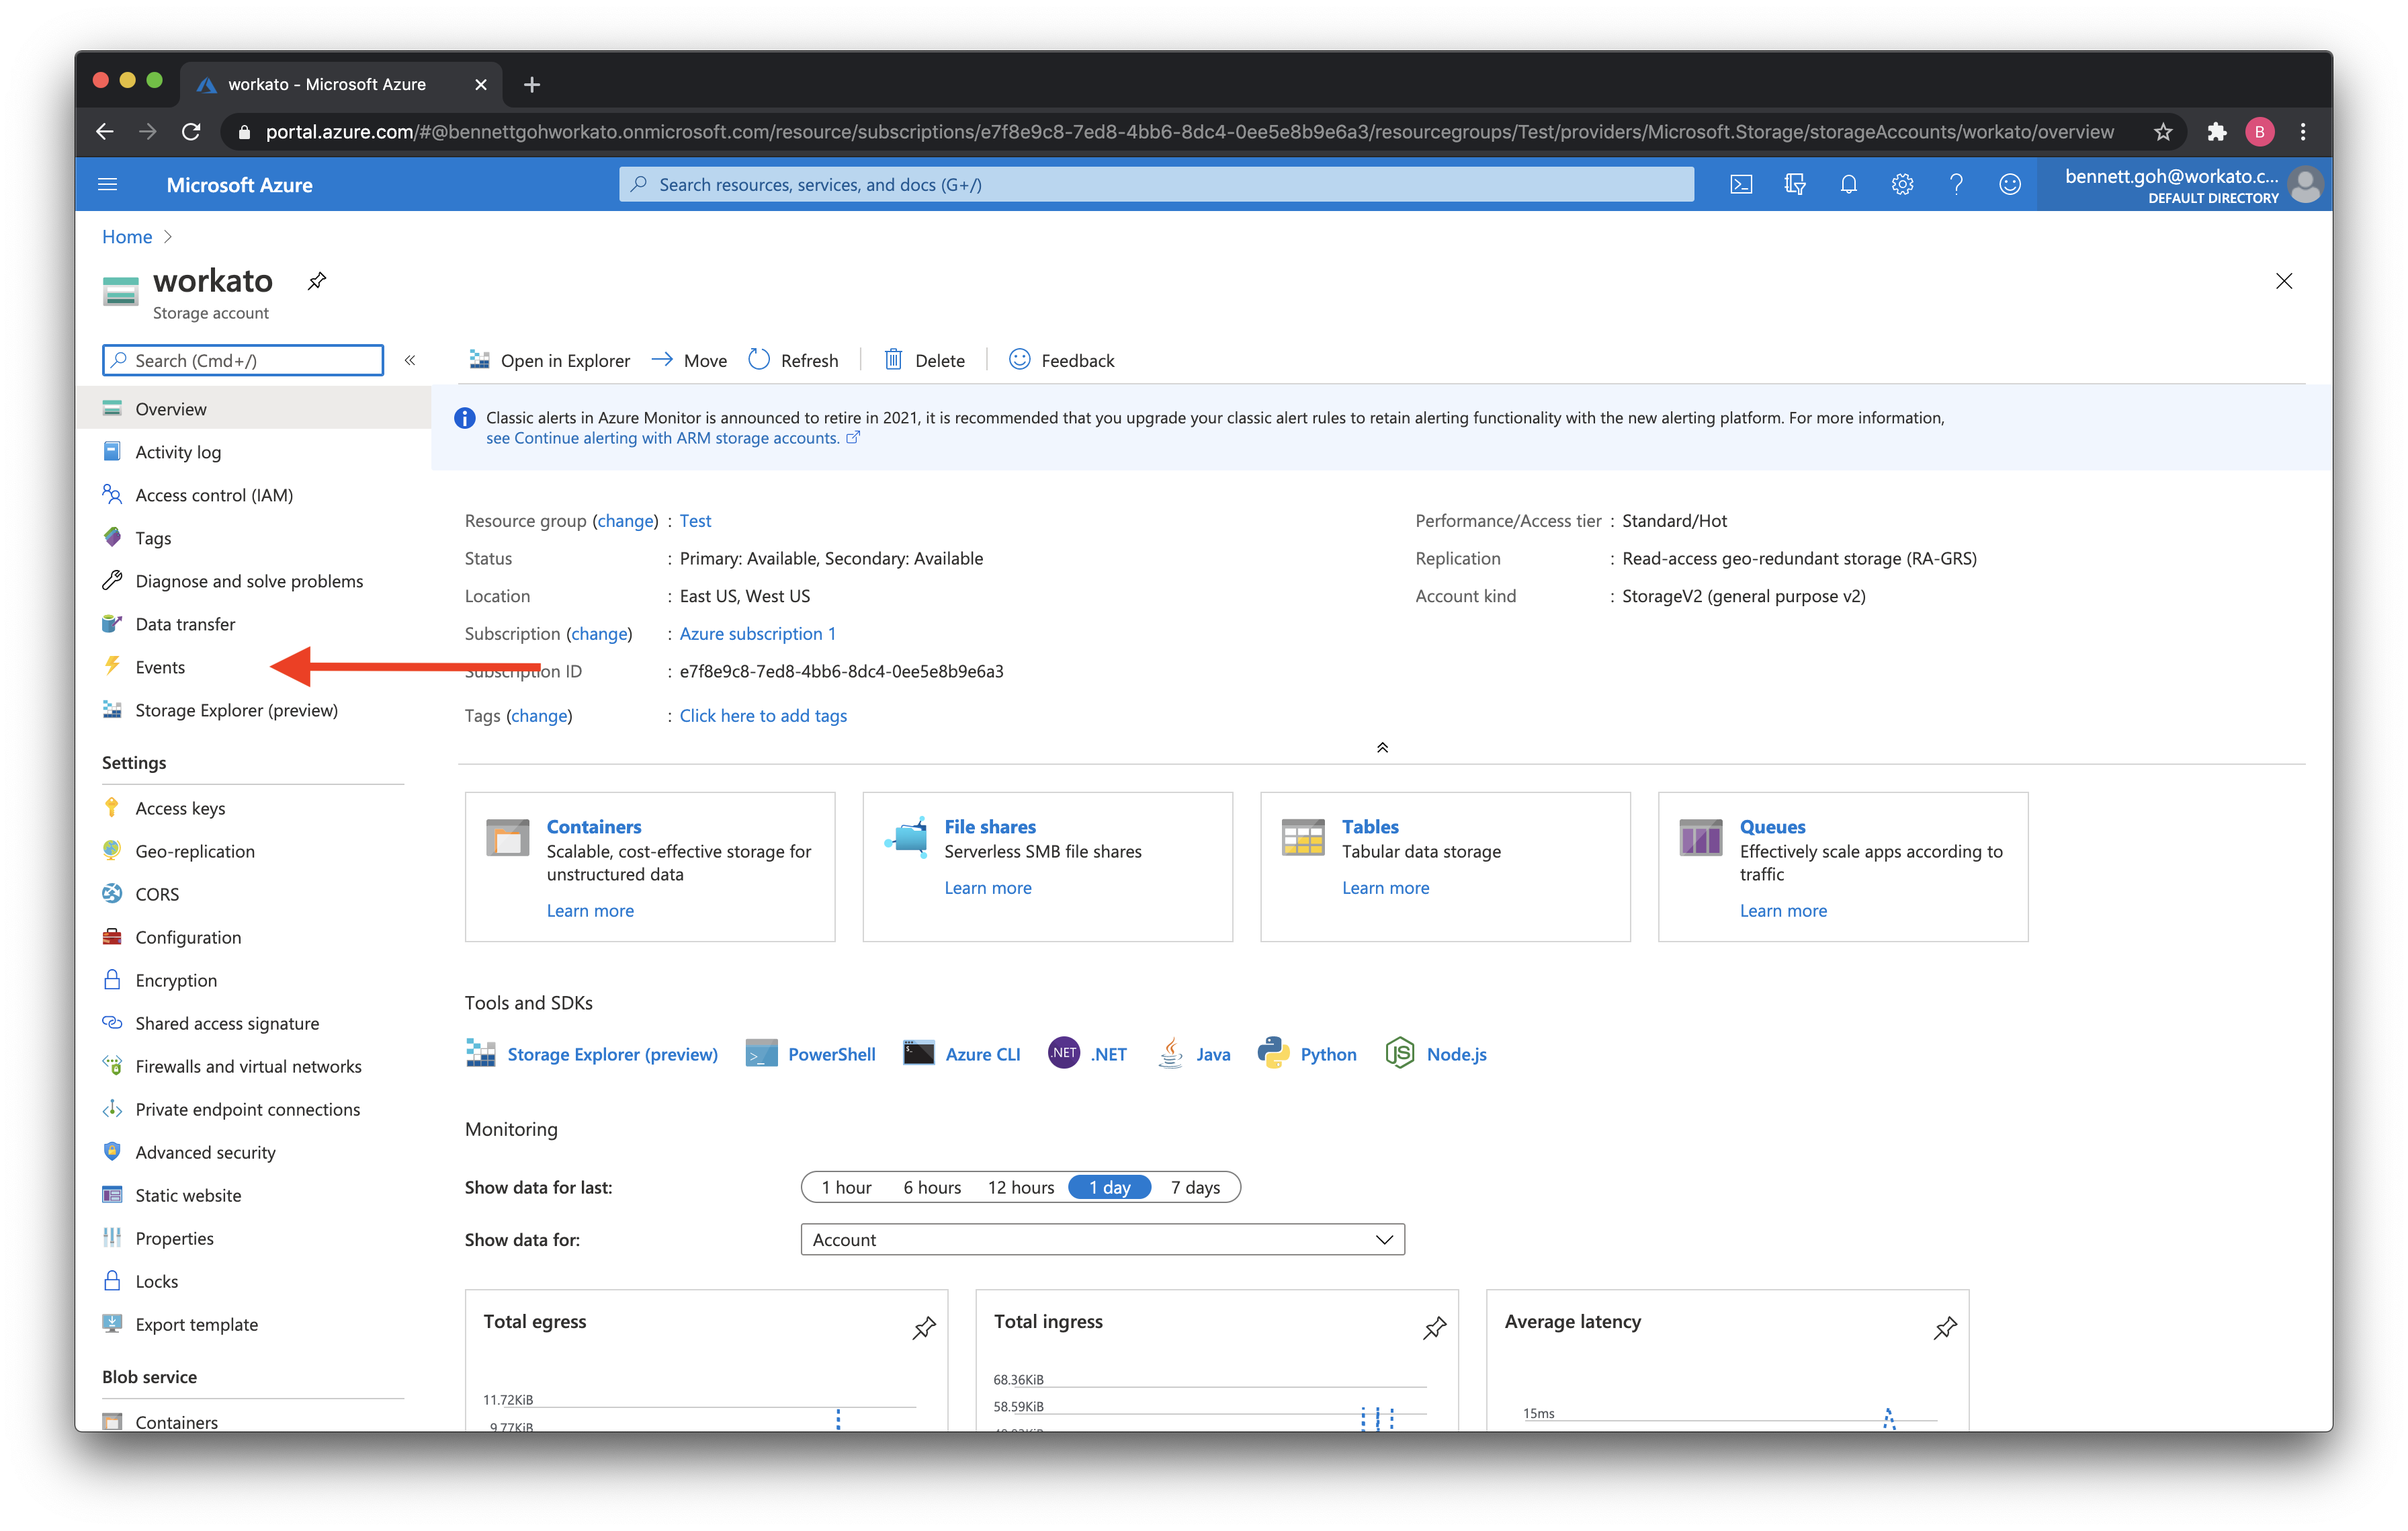
Task: Open Access keys settings
Action: (x=180, y=808)
